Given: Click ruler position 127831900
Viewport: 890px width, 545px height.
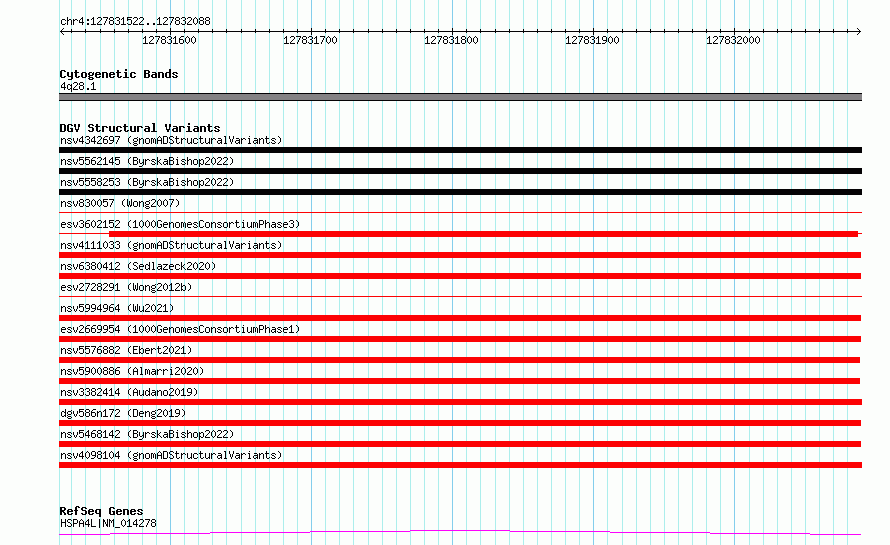Looking at the screenshot, I should click(x=592, y=40).
